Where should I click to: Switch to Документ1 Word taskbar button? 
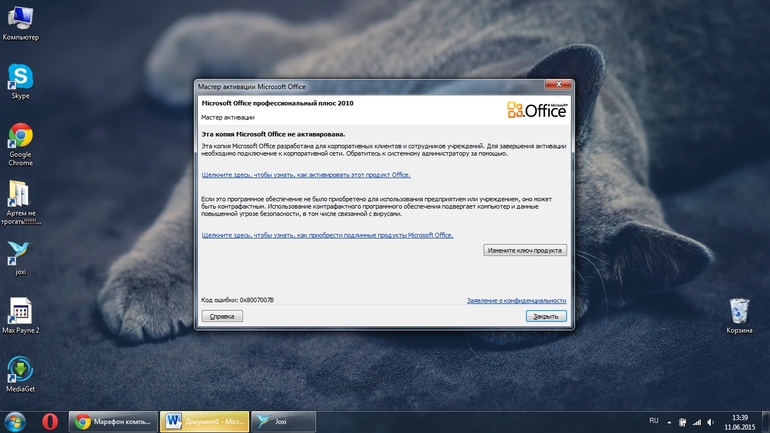tap(205, 422)
